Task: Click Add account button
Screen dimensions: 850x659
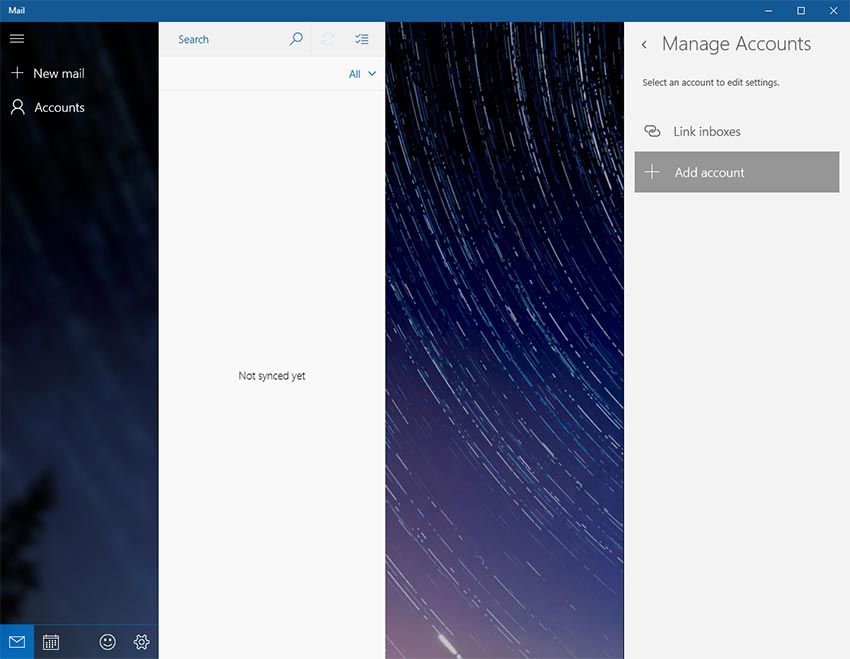Action: pos(737,172)
